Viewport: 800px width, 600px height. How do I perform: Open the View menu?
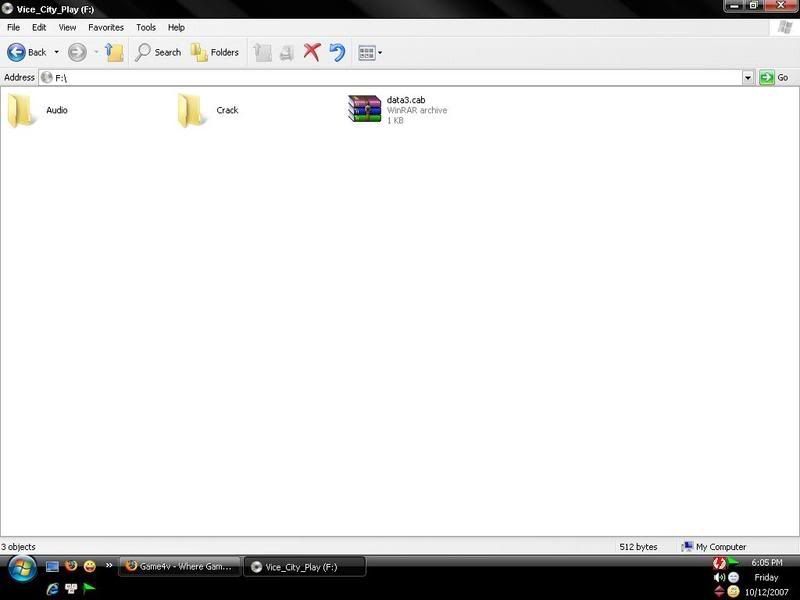(x=67, y=28)
